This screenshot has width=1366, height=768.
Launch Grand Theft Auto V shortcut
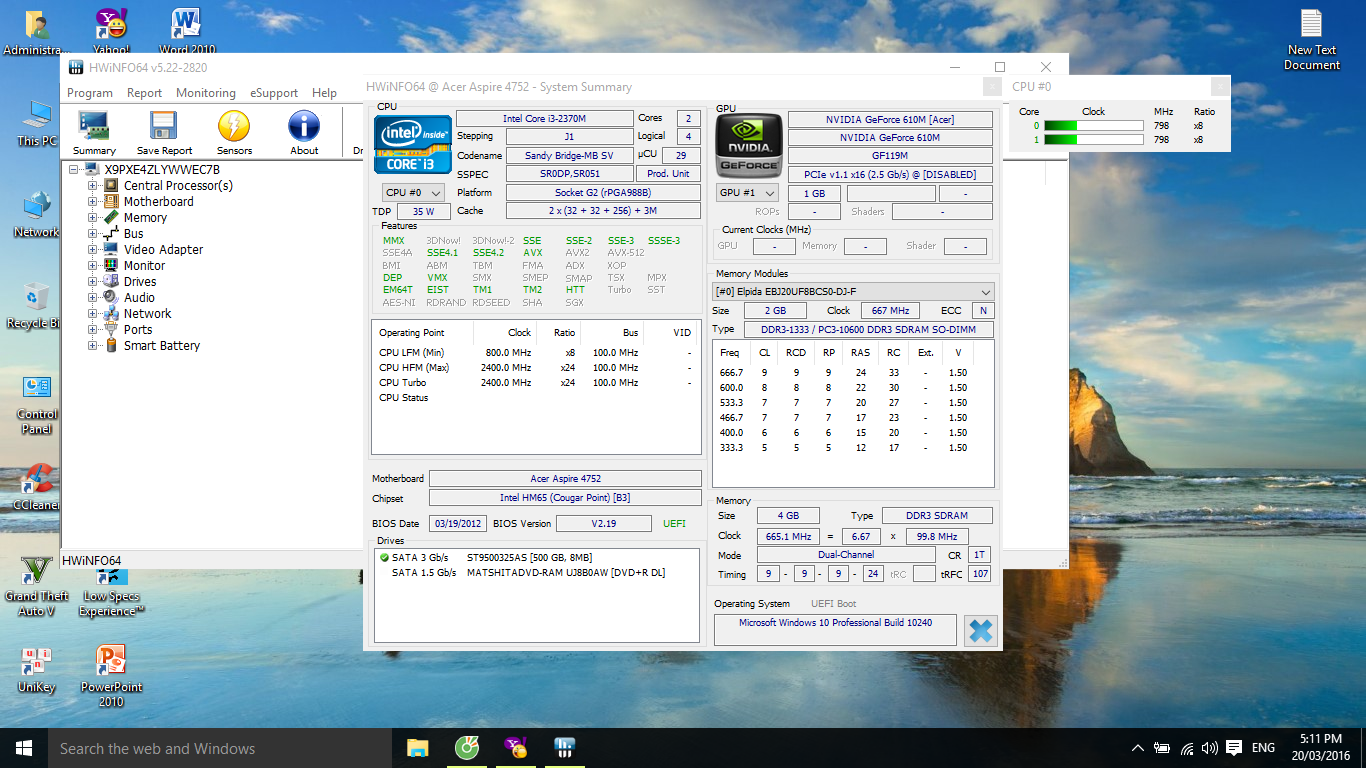pos(37,586)
